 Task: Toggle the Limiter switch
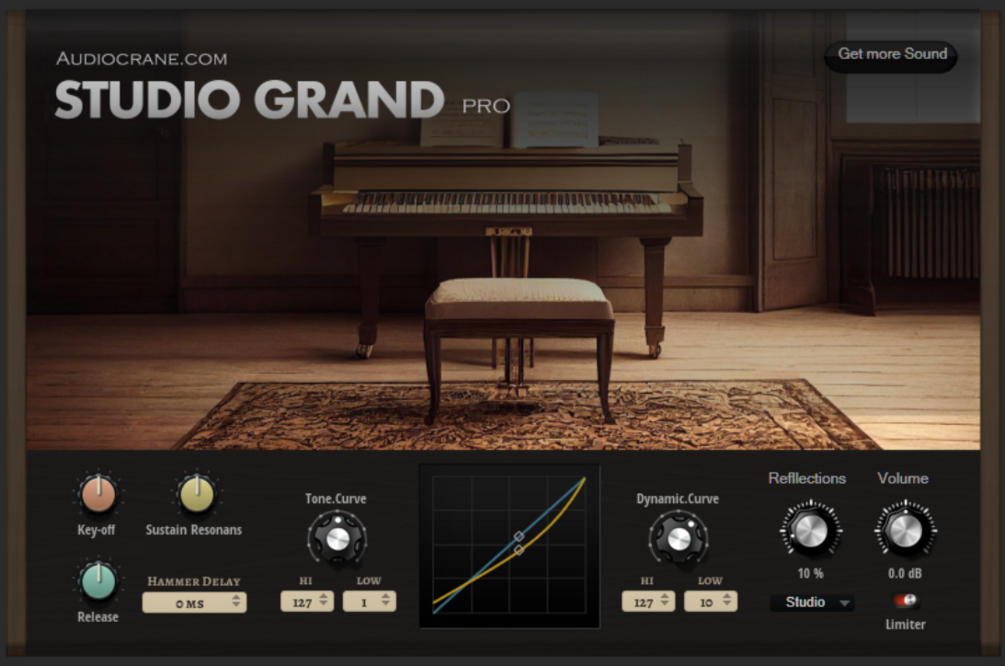[x=906, y=601]
